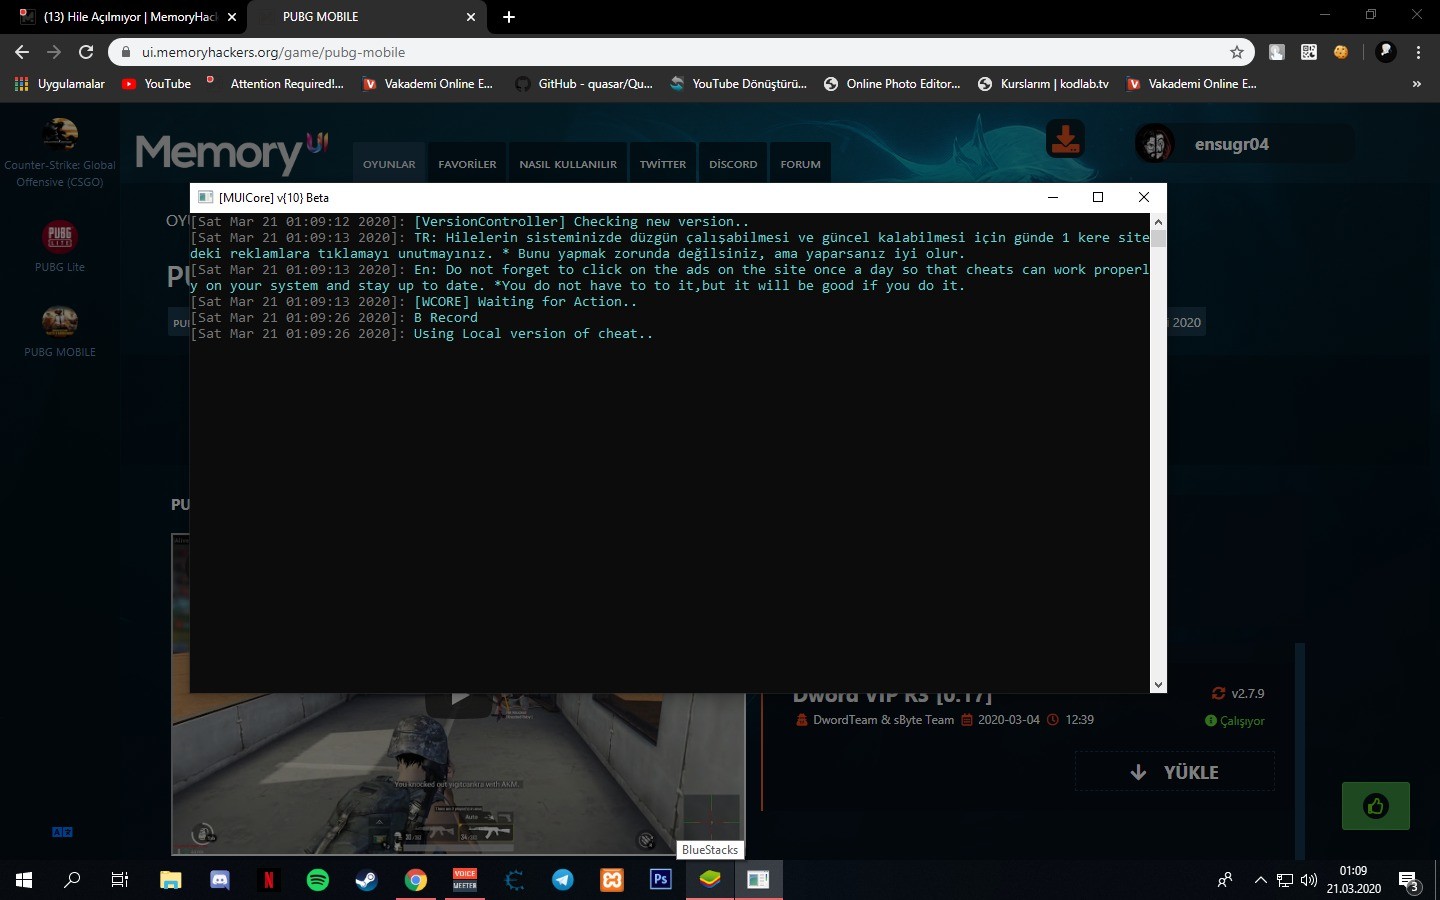This screenshot has width=1440, height=900.
Task: Click the v2.7.9 version label
Action: pyautogui.click(x=1238, y=693)
